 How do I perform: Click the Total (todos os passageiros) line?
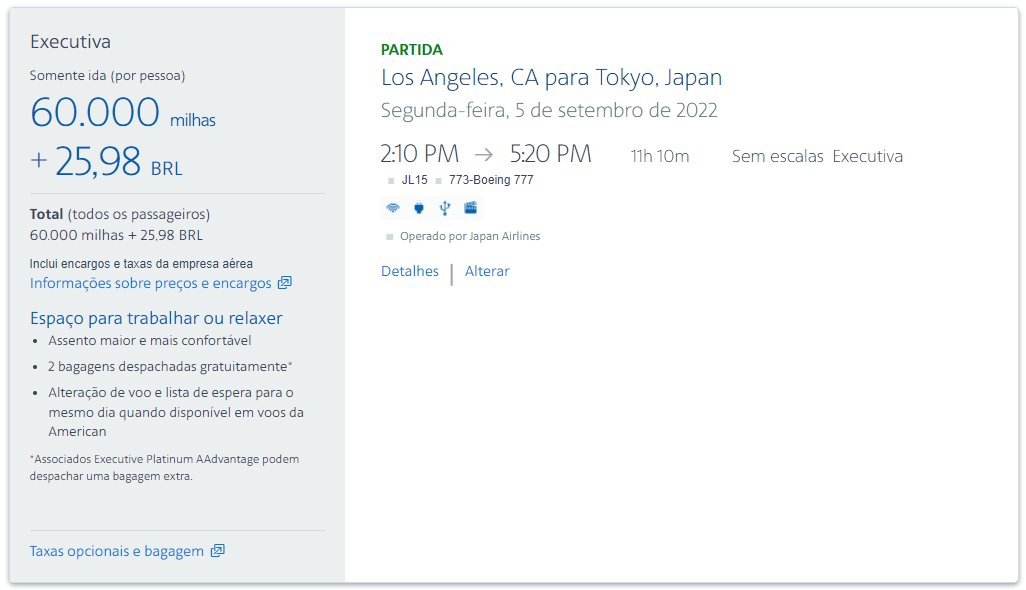click(120, 215)
